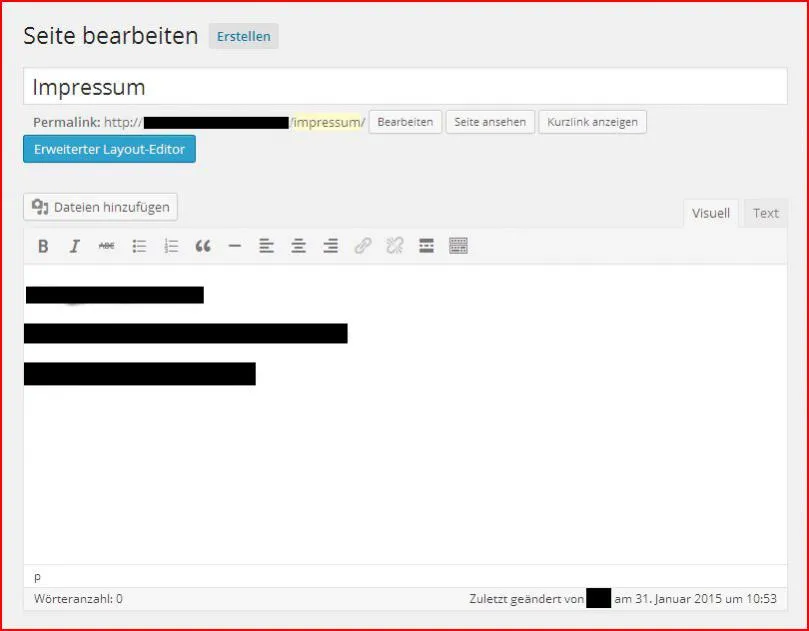This screenshot has width=809, height=631.
Task: Insert a horizontal line
Action: click(235, 246)
